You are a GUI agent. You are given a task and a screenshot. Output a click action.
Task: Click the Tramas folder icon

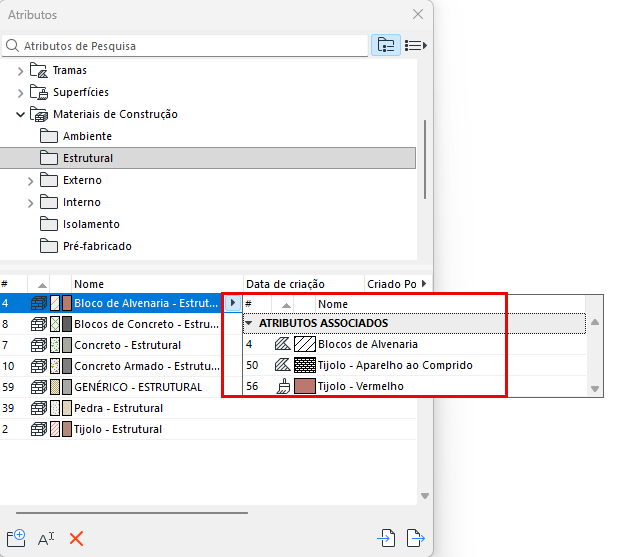(x=39, y=70)
